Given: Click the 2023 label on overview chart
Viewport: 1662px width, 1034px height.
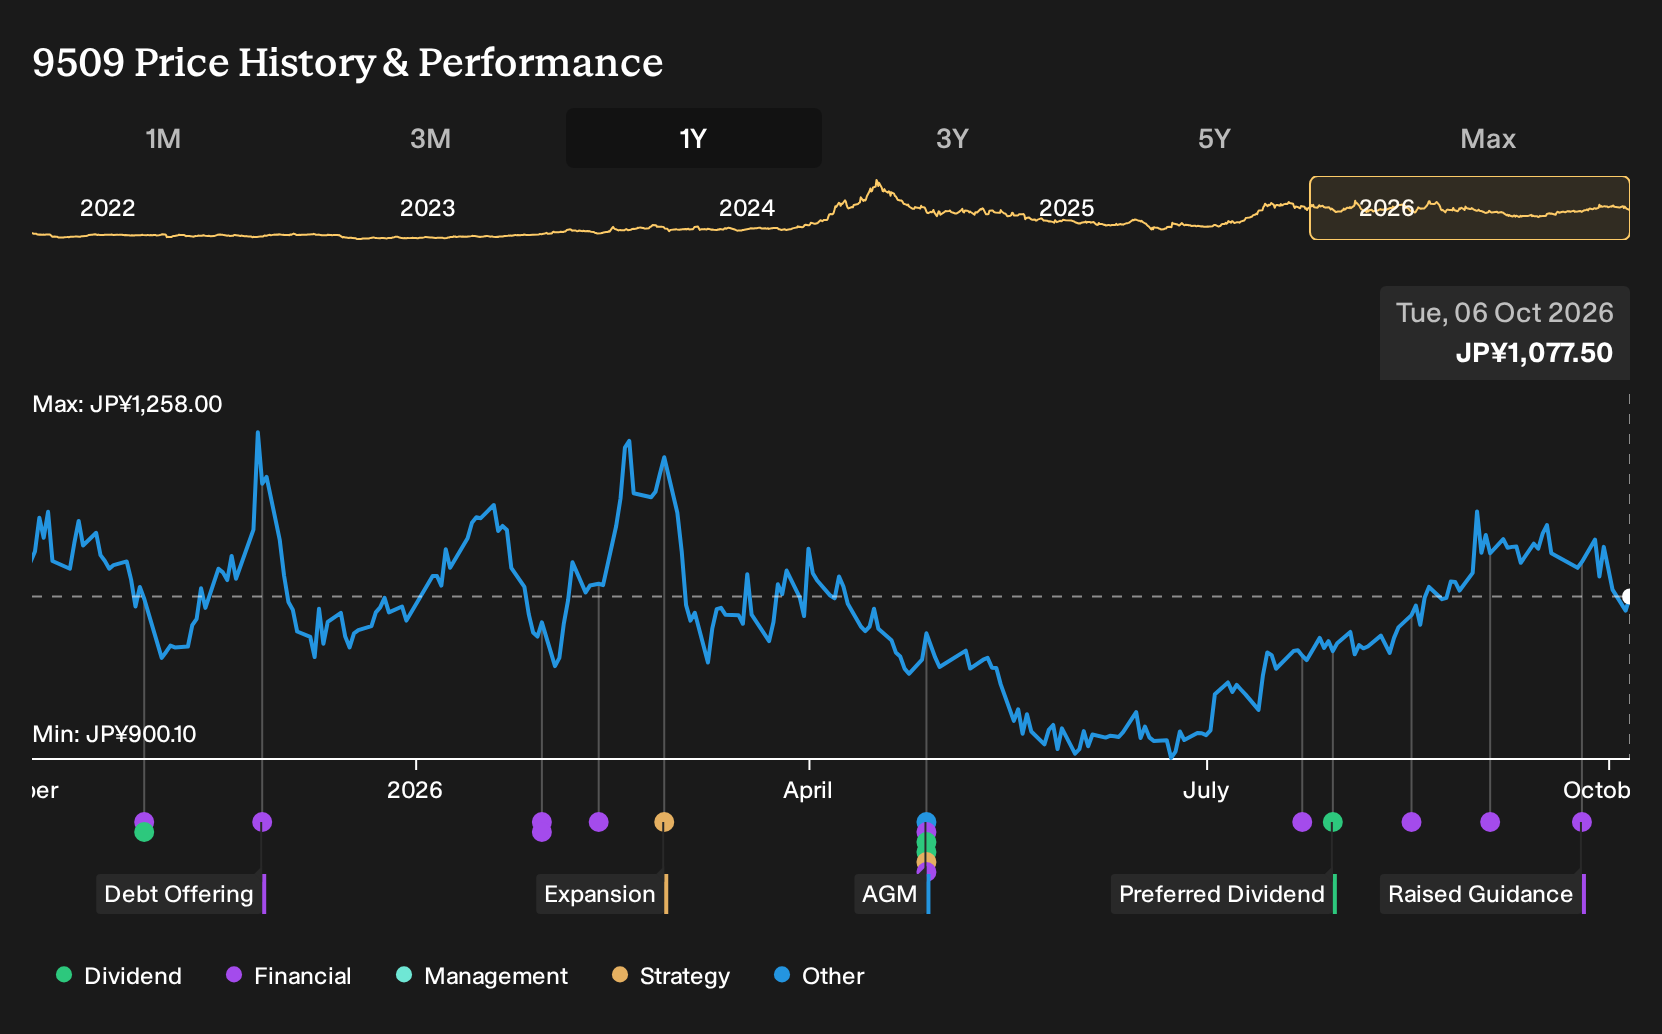Looking at the screenshot, I should [427, 208].
